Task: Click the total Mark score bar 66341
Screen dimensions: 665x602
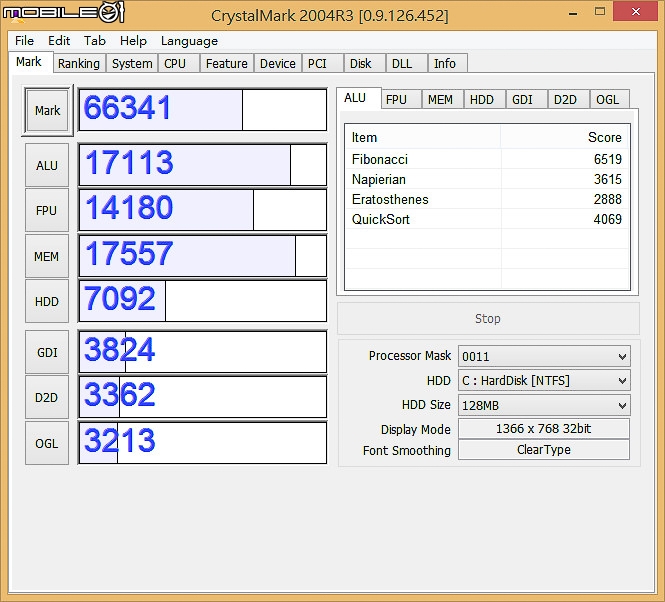Action: click(203, 109)
